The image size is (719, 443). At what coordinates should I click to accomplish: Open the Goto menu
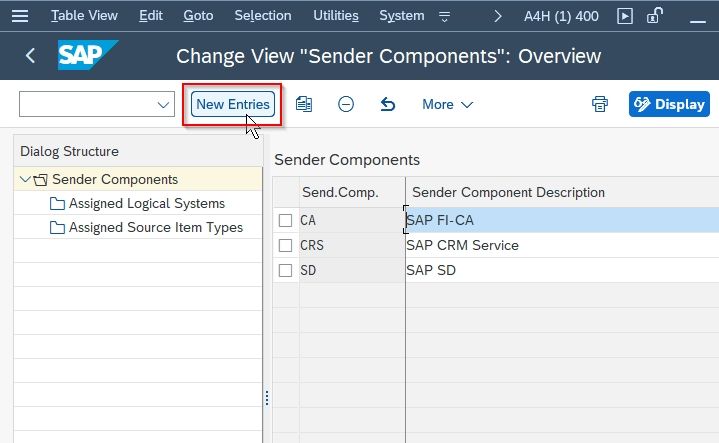(x=198, y=16)
